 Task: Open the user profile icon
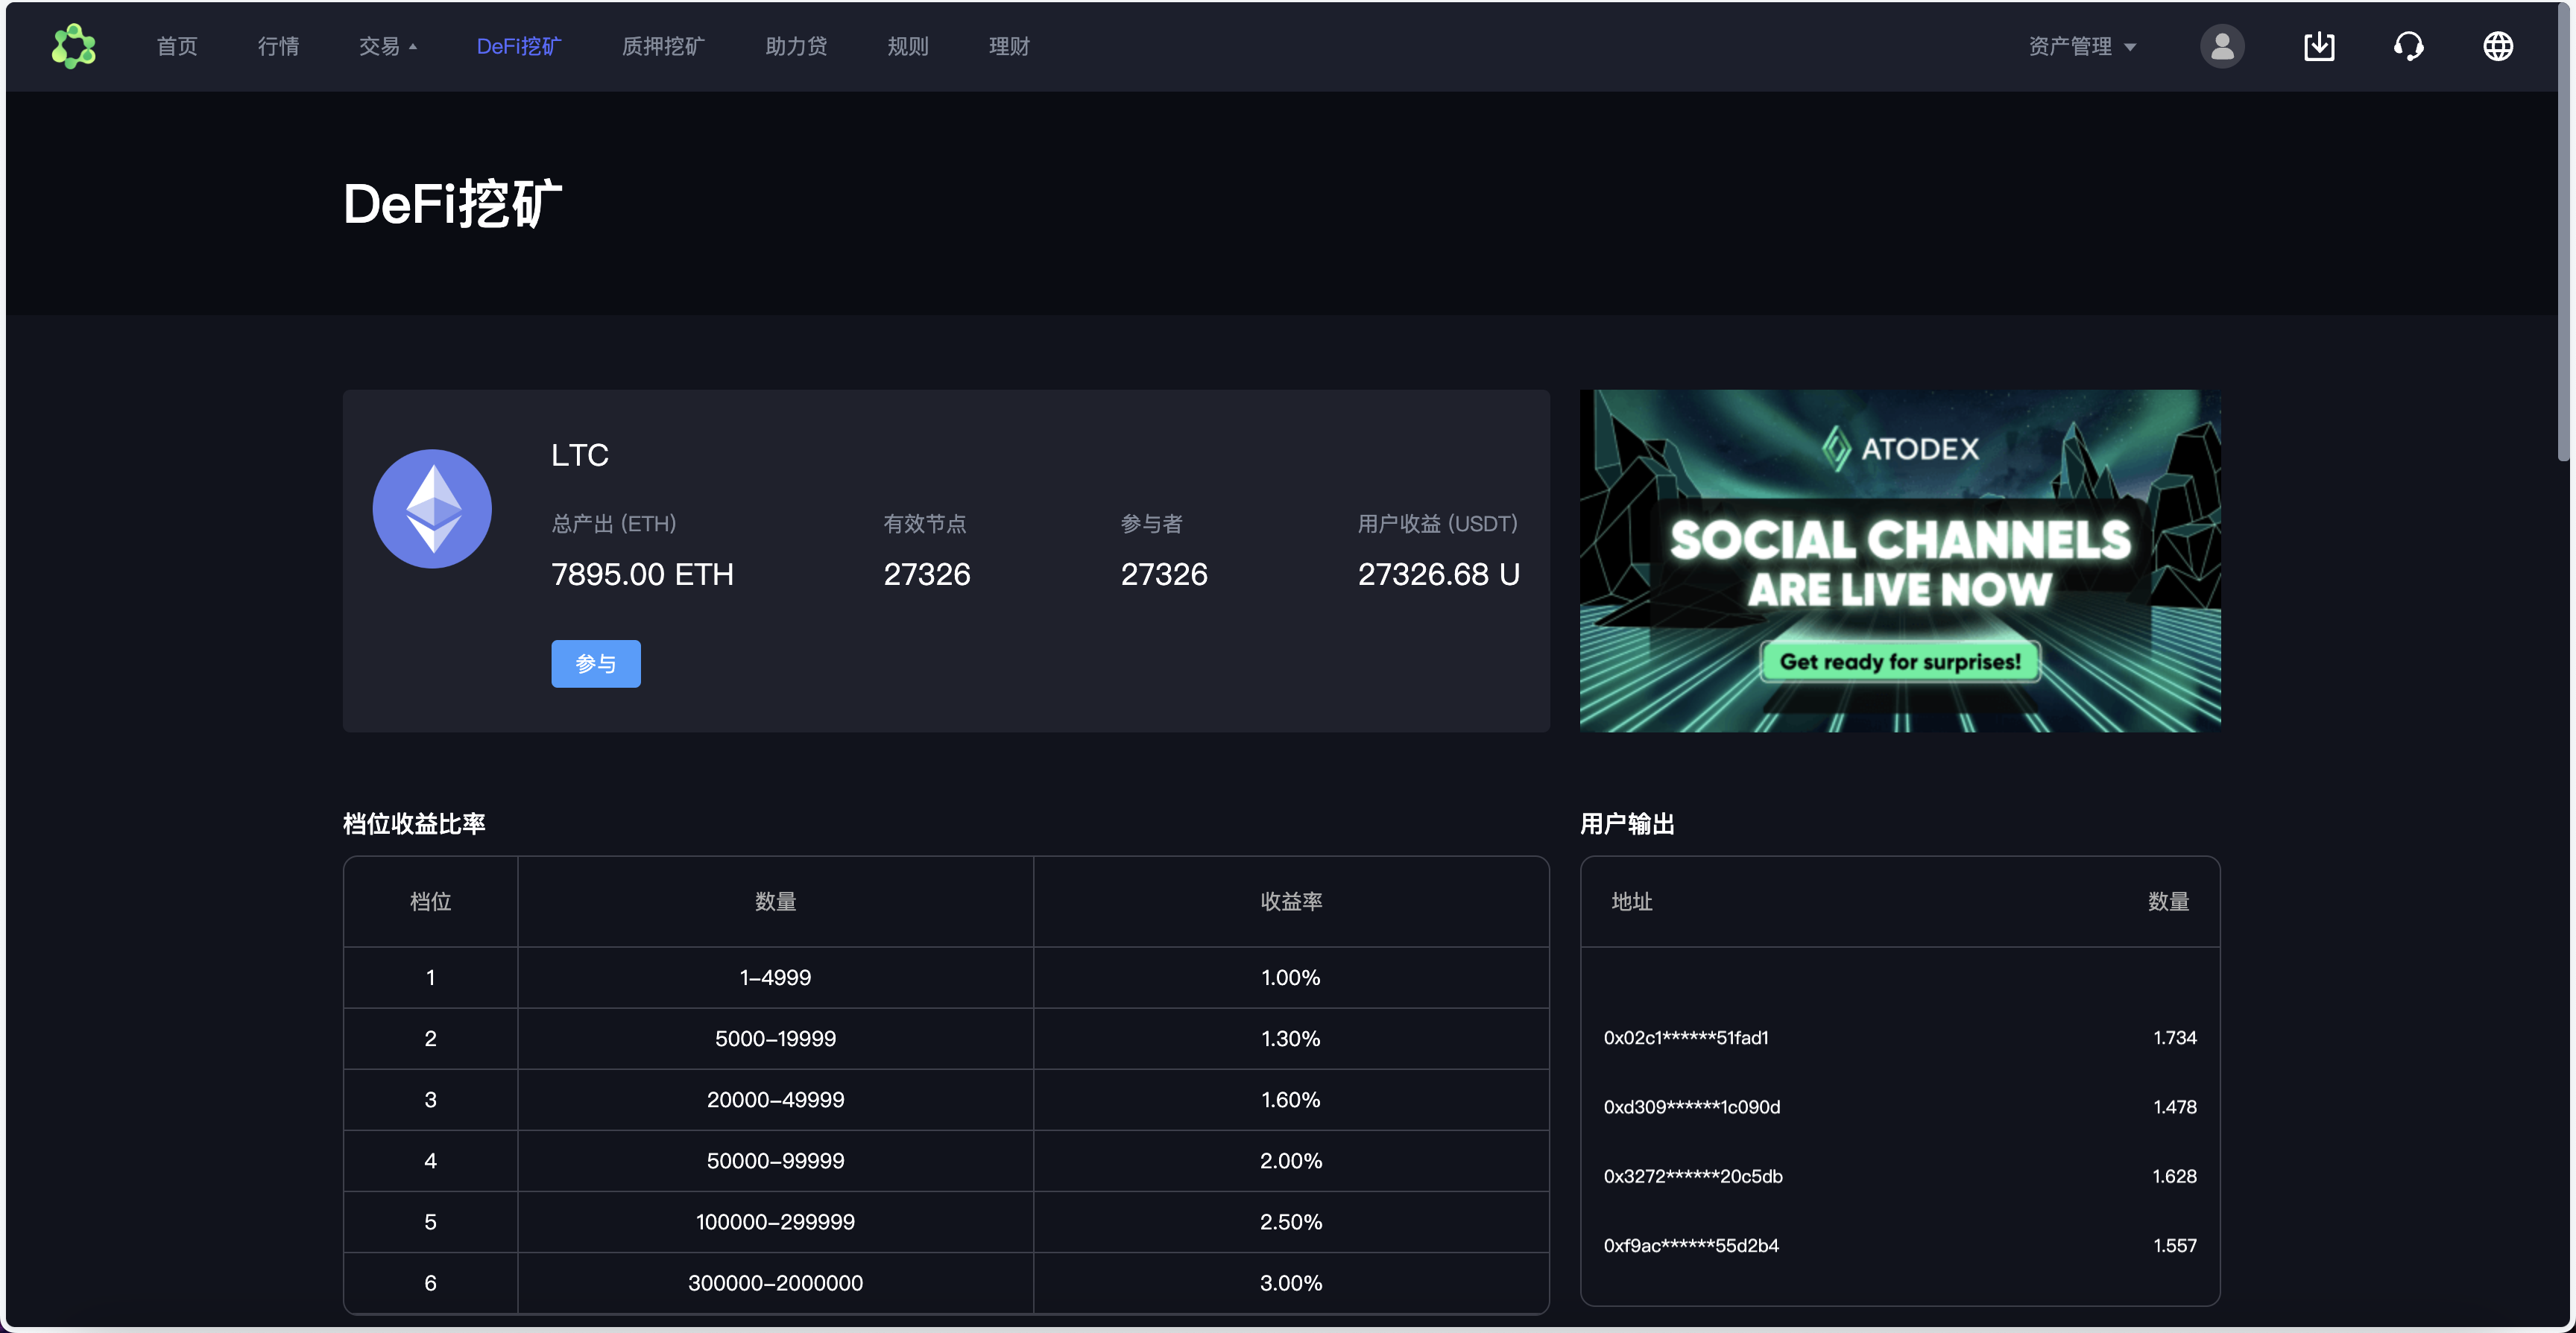point(2221,46)
